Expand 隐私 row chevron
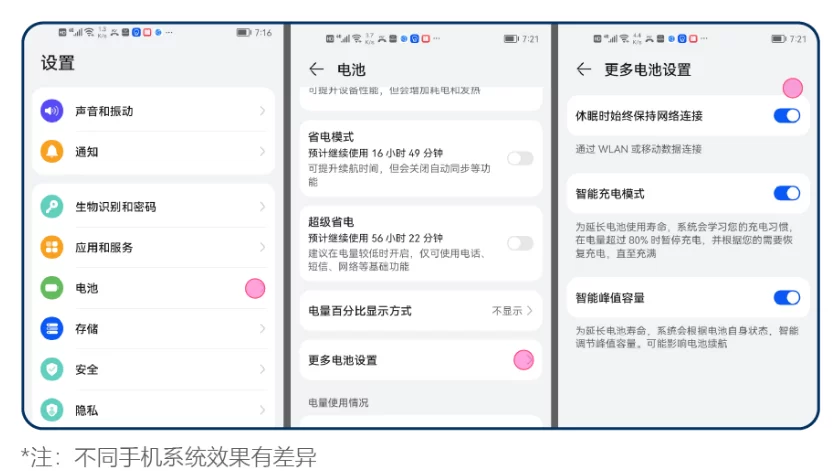This screenshot has height=471, width=838. 262,410
